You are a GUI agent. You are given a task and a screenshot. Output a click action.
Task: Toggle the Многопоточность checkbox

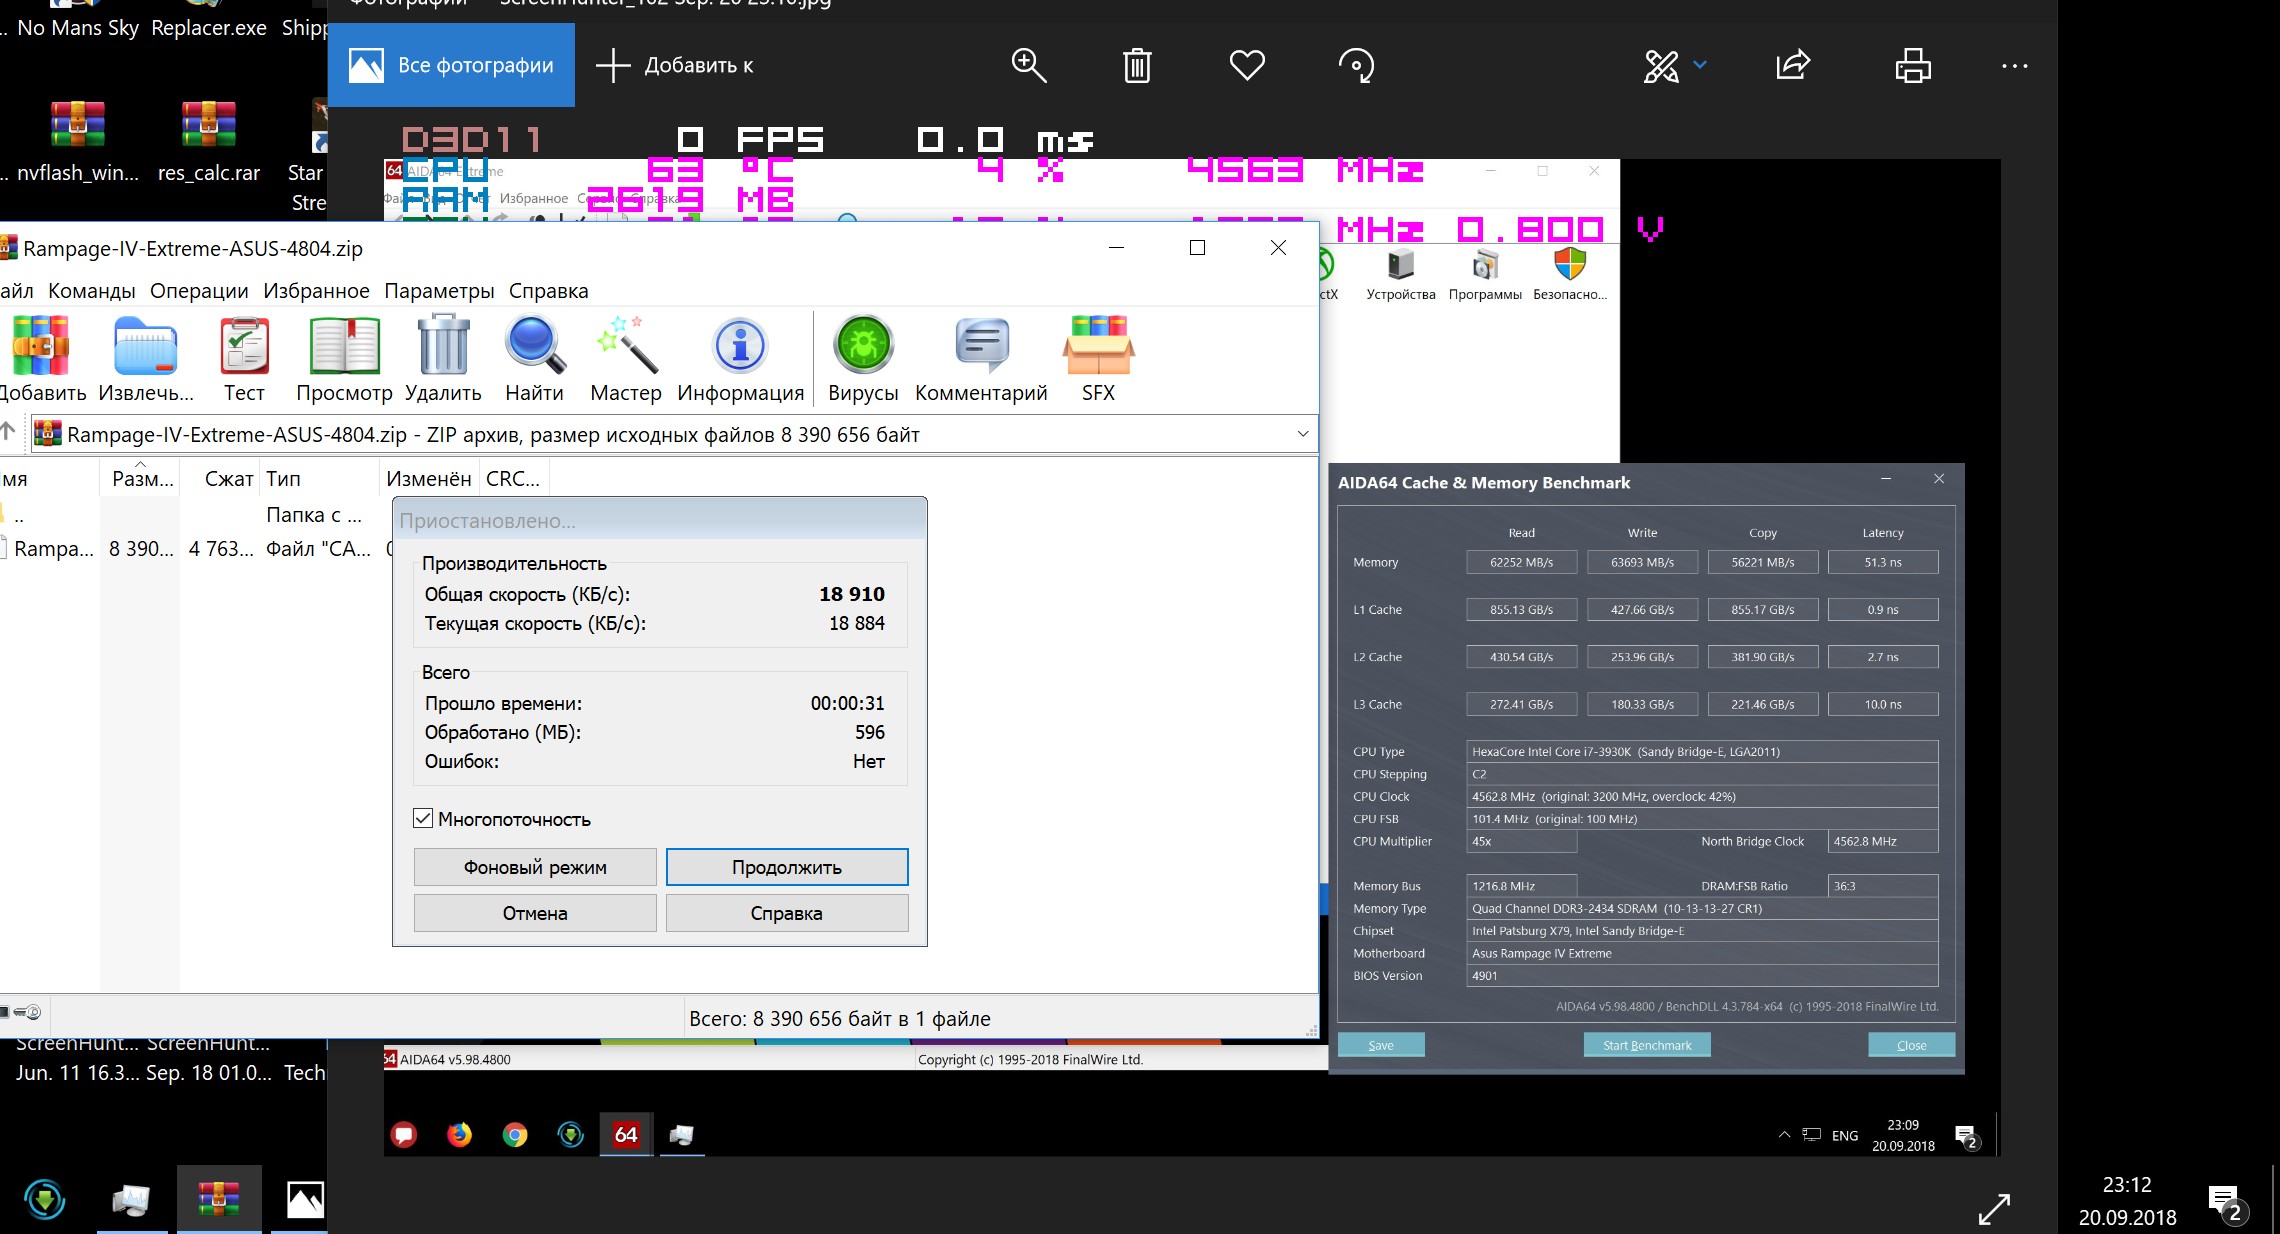click(x=423, y=818)
